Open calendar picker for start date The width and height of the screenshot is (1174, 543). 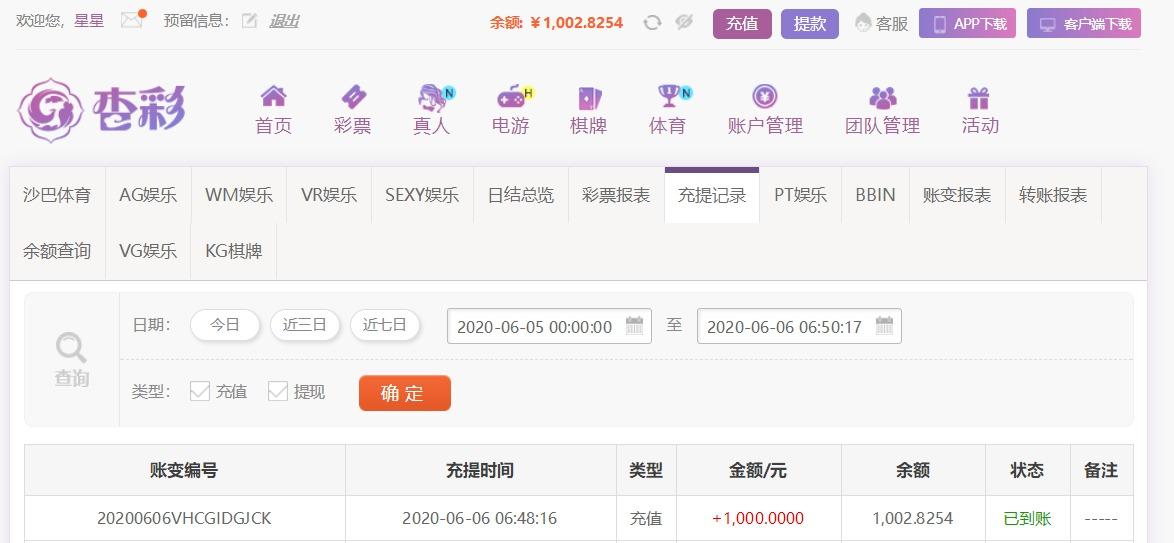pos(635,326)
